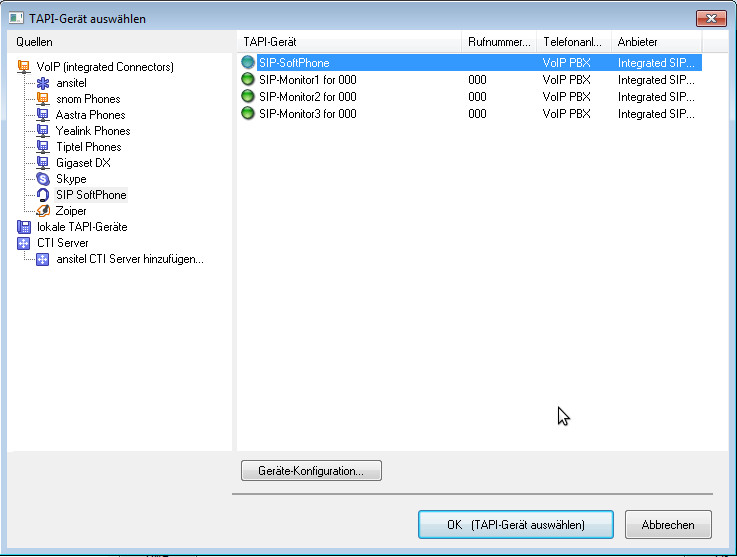Click number 000 in SIP-Monitor3 row
This screenshot has height=557, width=737.
[x=477, y=114]
